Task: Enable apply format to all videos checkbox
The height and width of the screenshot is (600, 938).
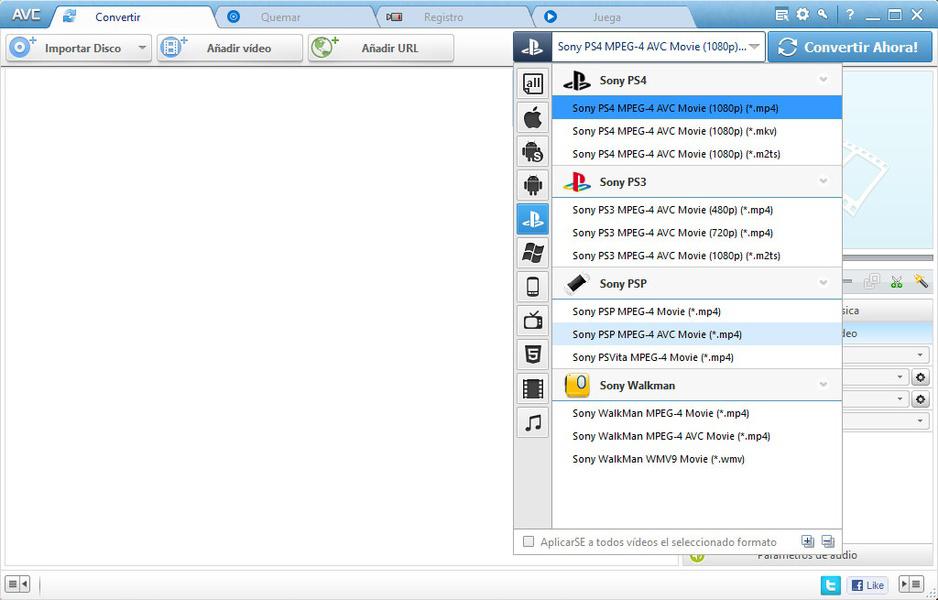Action: click(x=529, y=542)
